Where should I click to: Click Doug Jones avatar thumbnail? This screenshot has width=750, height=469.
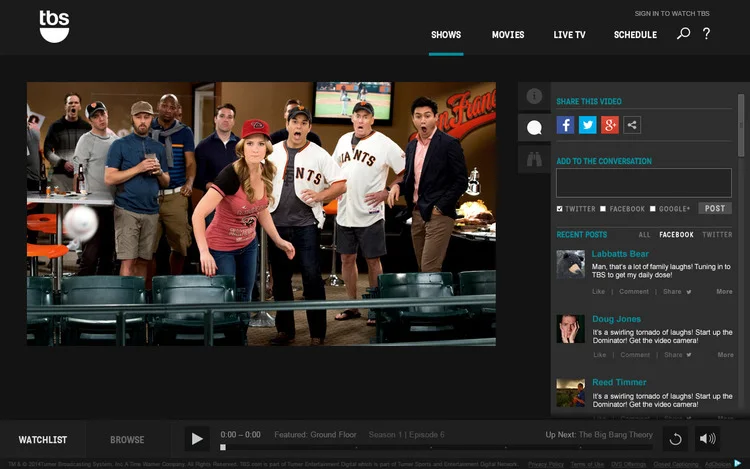point(570,328)
